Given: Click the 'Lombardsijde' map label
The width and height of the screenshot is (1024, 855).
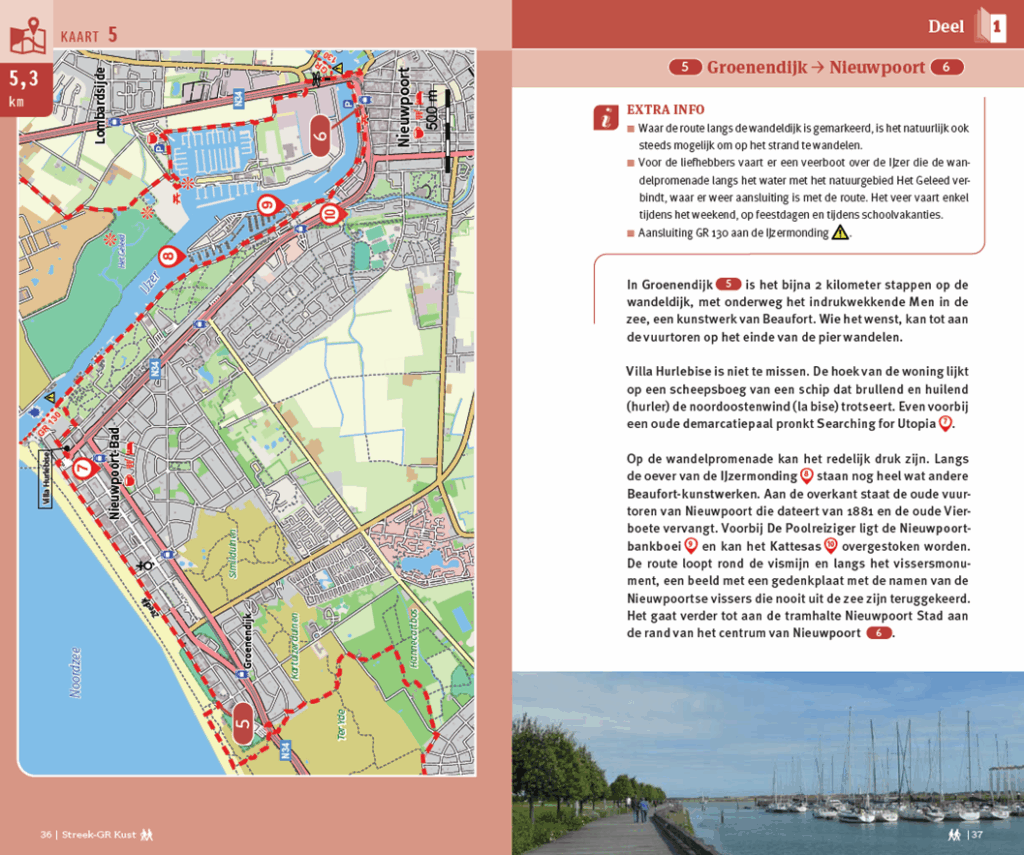Looking at the screenshot, I should pyautogui.click(x=100, y=105).
